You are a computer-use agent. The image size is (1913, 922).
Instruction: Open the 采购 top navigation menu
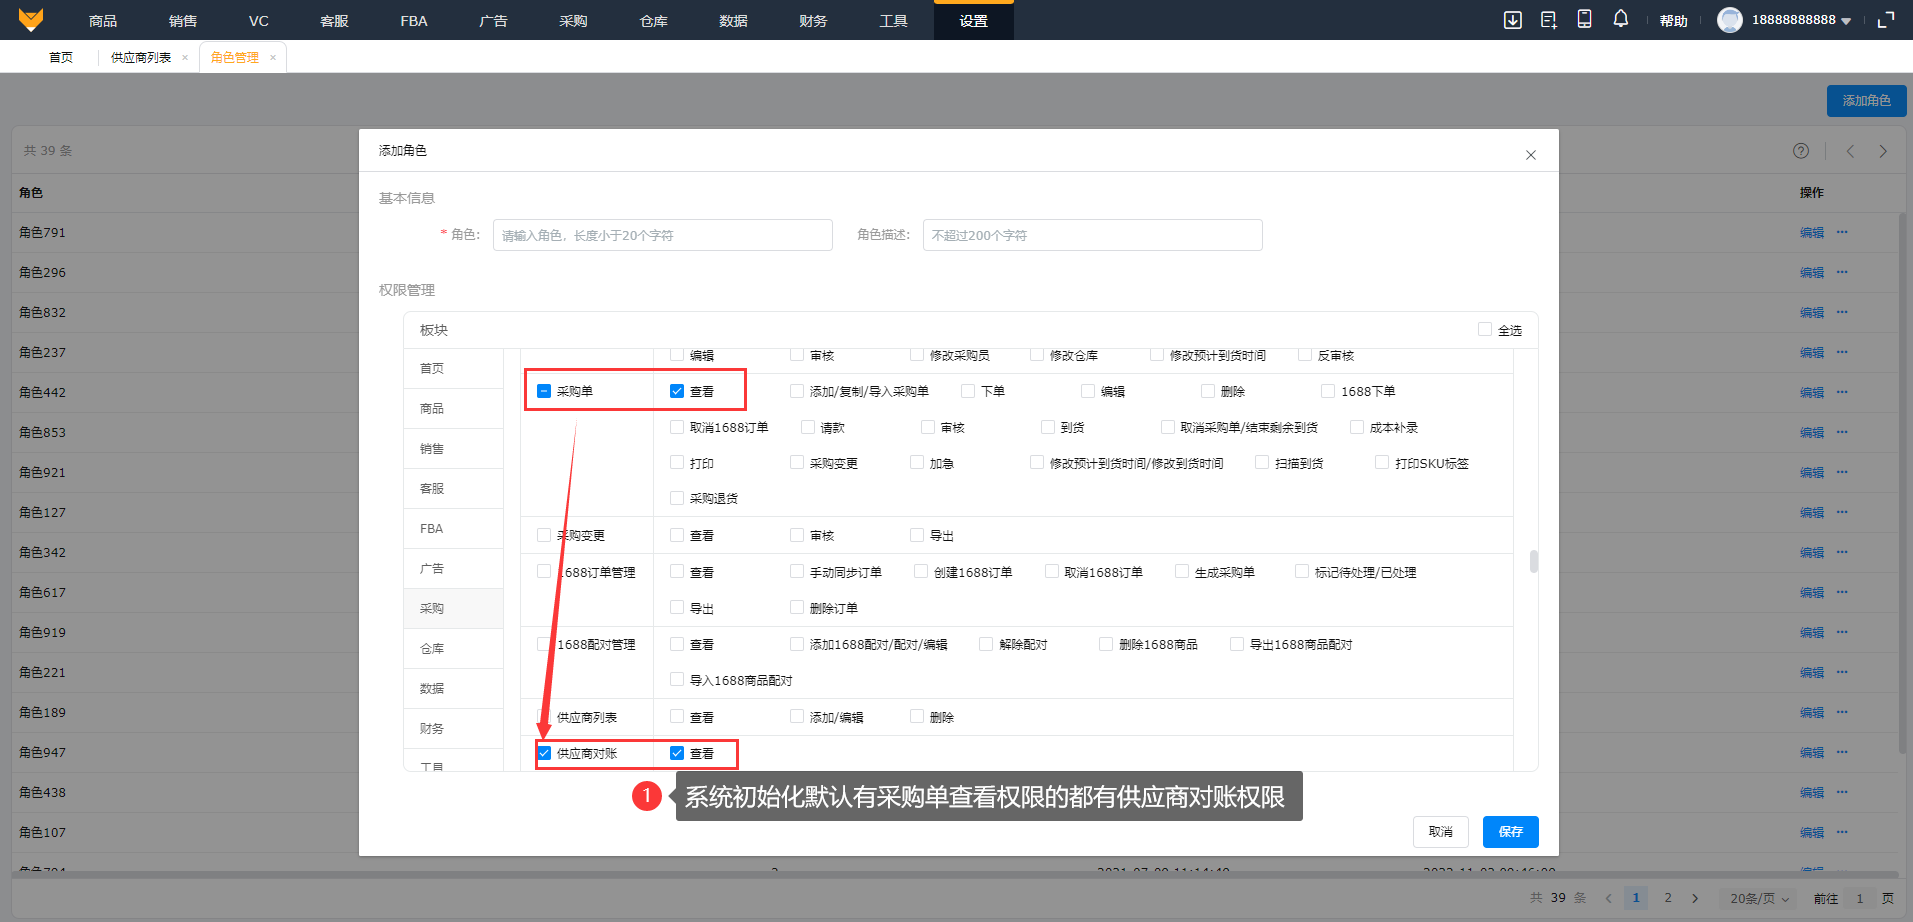pyautogui.click(x=573, y=21)
